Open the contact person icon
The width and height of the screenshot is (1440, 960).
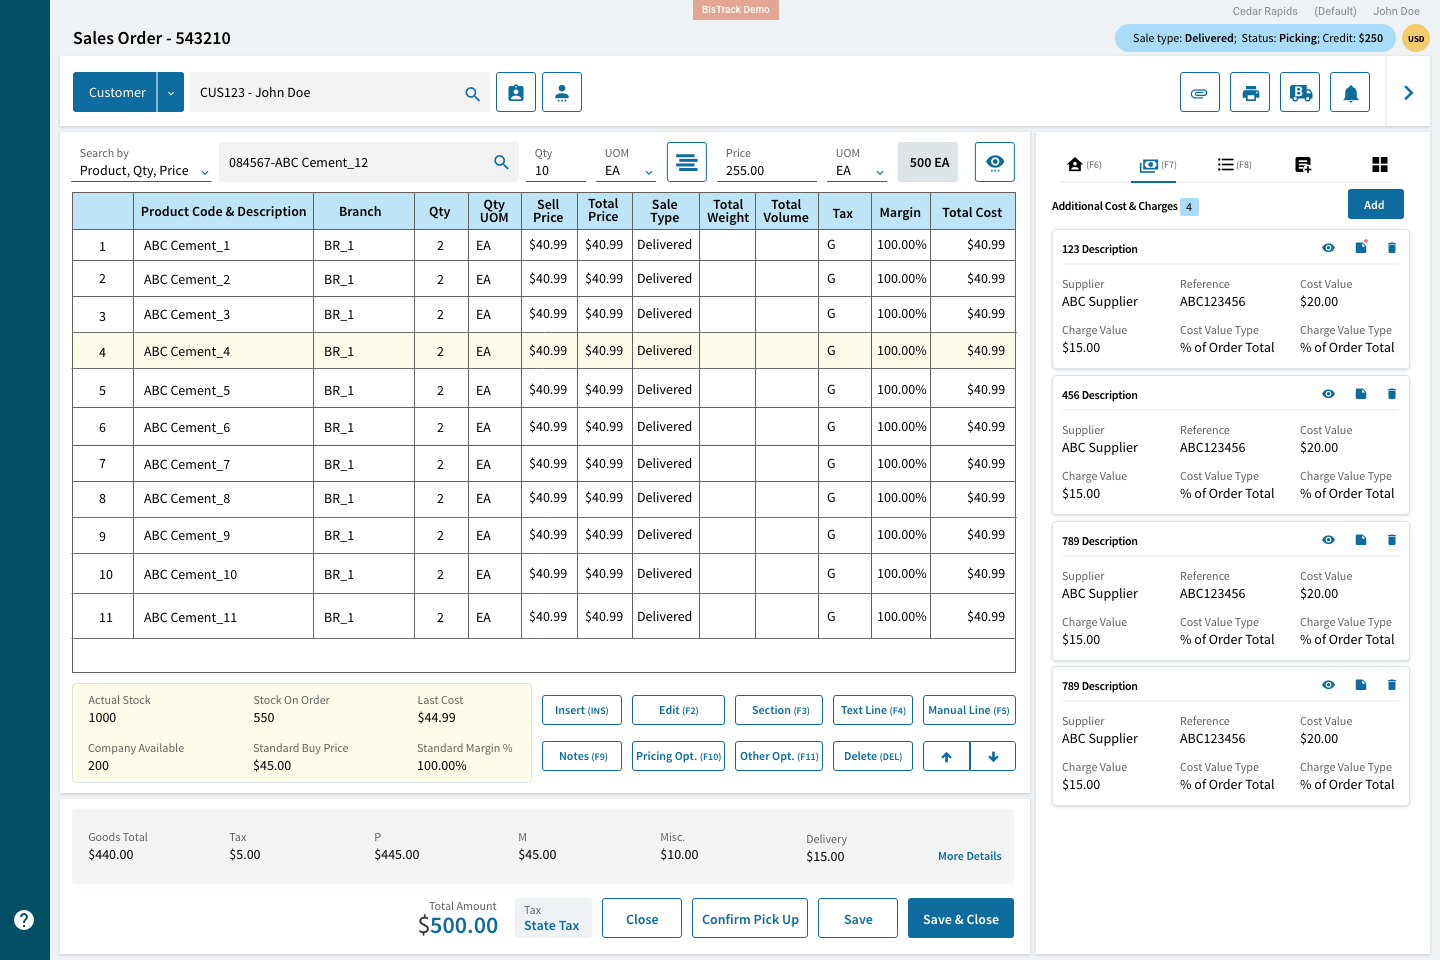(x=561, y=91)
